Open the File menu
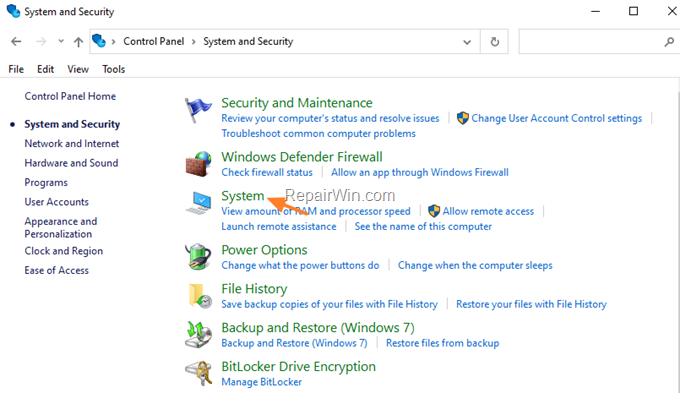Image resolution: width=680 pixels, height=393 pixels. 16,69
